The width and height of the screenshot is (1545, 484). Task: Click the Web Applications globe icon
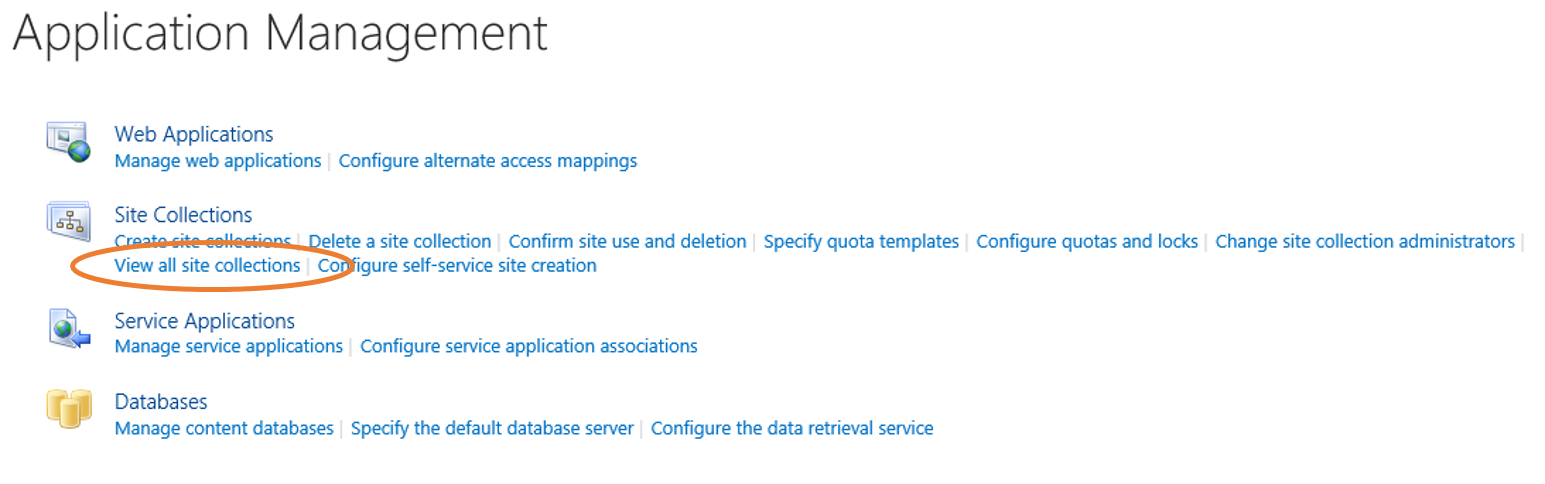coord(68,142)
